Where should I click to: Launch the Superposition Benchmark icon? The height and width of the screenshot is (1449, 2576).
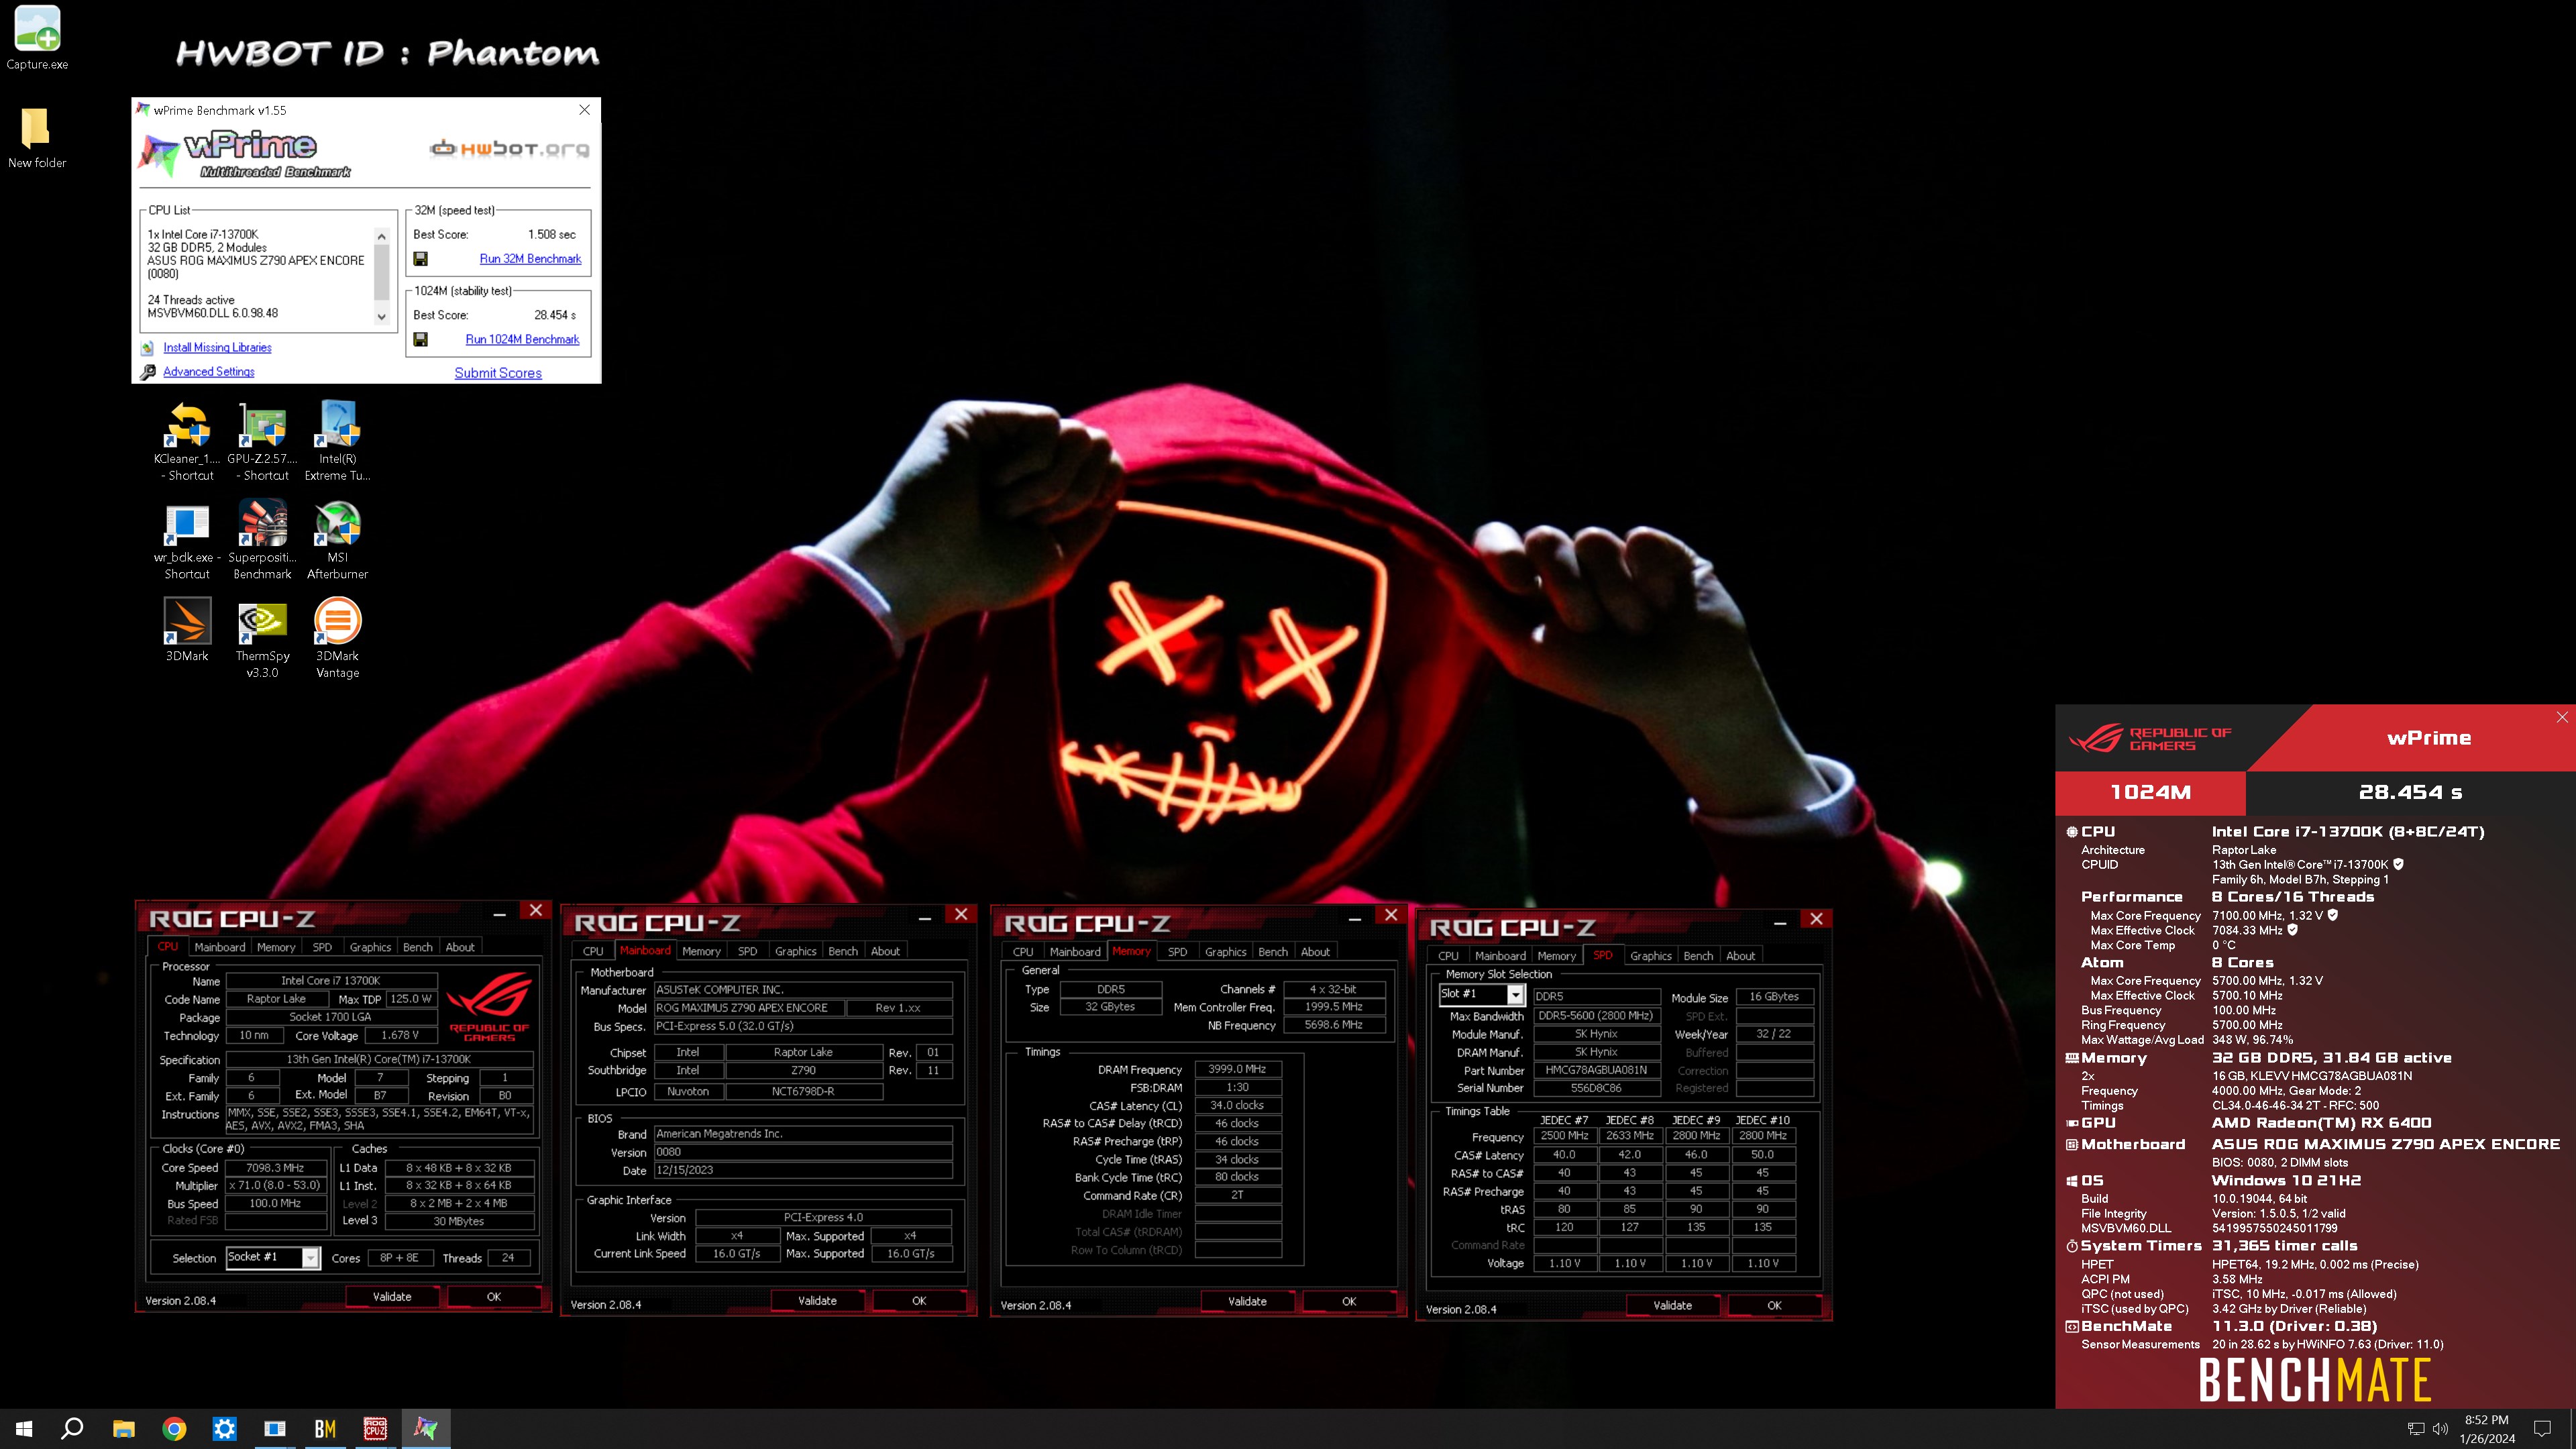click(262, 540)
